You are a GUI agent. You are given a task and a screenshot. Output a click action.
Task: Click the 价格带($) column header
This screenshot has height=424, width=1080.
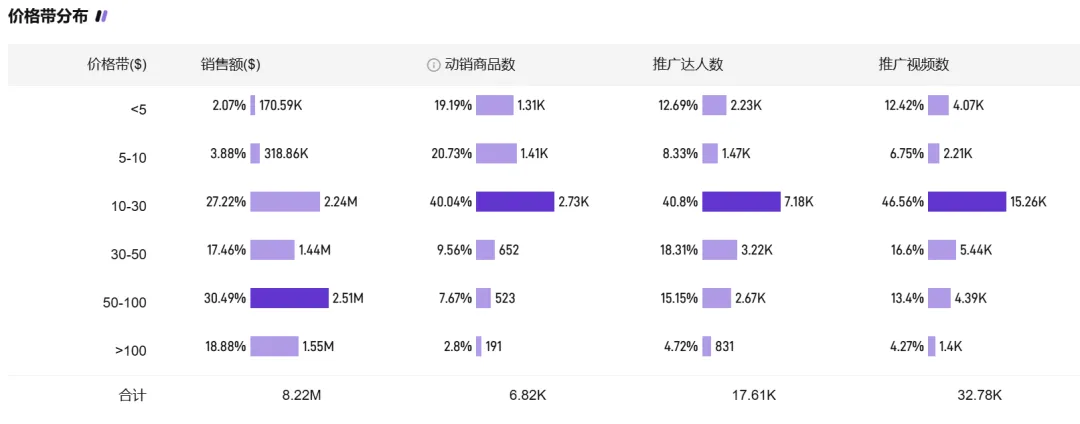117,65
